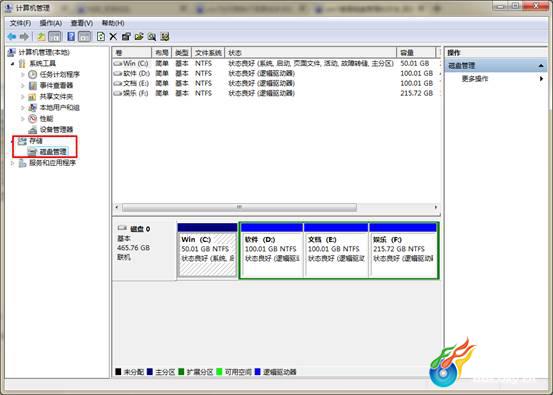Expand the 本地用户和组 node
The image size is (553, 395).
pos(23,108)
